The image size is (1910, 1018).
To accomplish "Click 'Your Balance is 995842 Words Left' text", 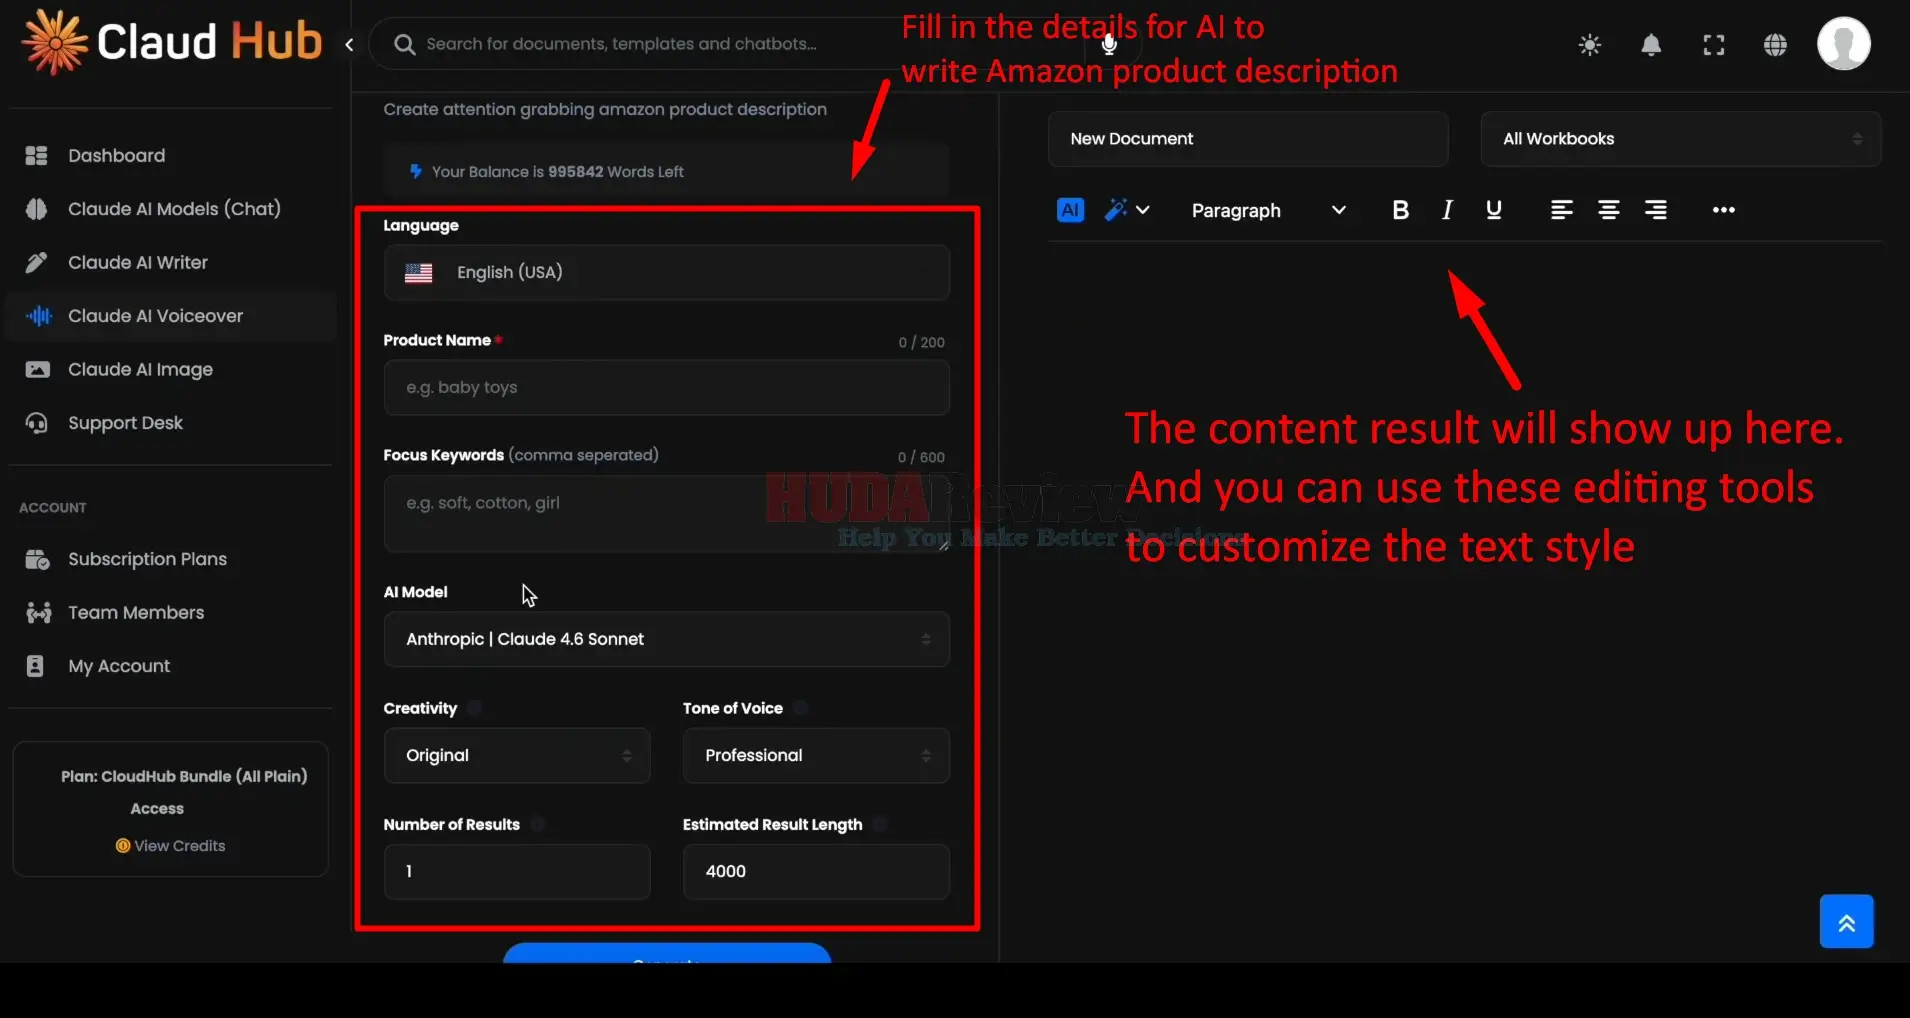I will coord(558,172).
